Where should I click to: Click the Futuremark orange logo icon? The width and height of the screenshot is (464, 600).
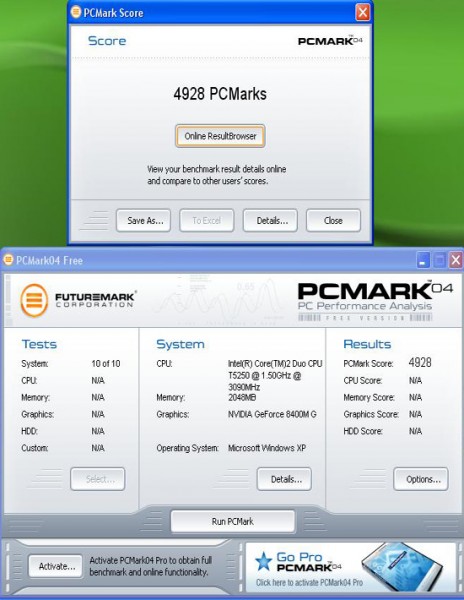click(34, 300)
